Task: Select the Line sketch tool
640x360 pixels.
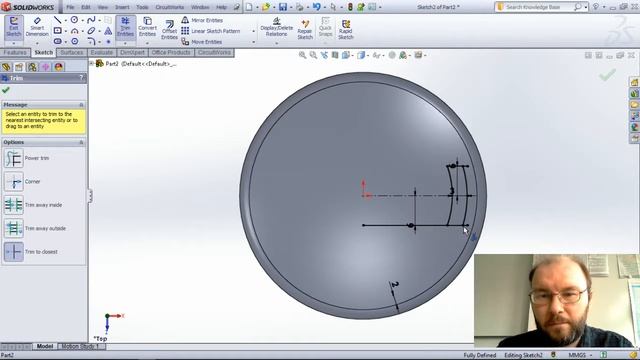Action: coord(58,20)
